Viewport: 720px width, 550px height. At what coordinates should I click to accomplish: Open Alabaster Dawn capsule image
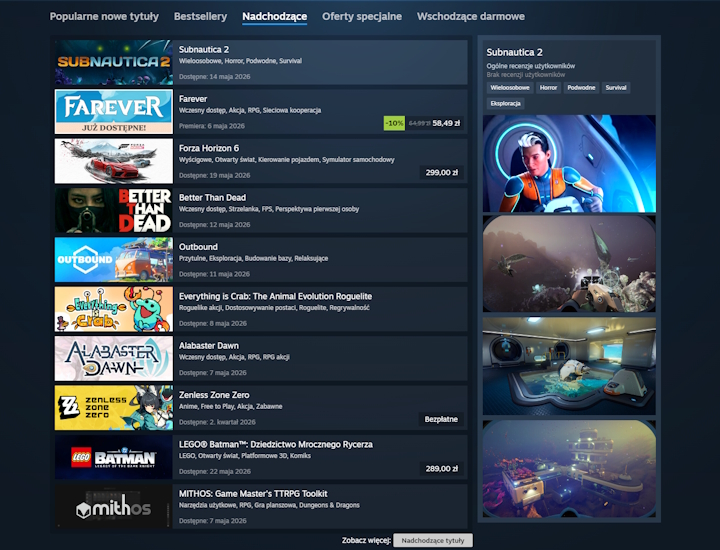pyautogui.click(x=114, y=359)
